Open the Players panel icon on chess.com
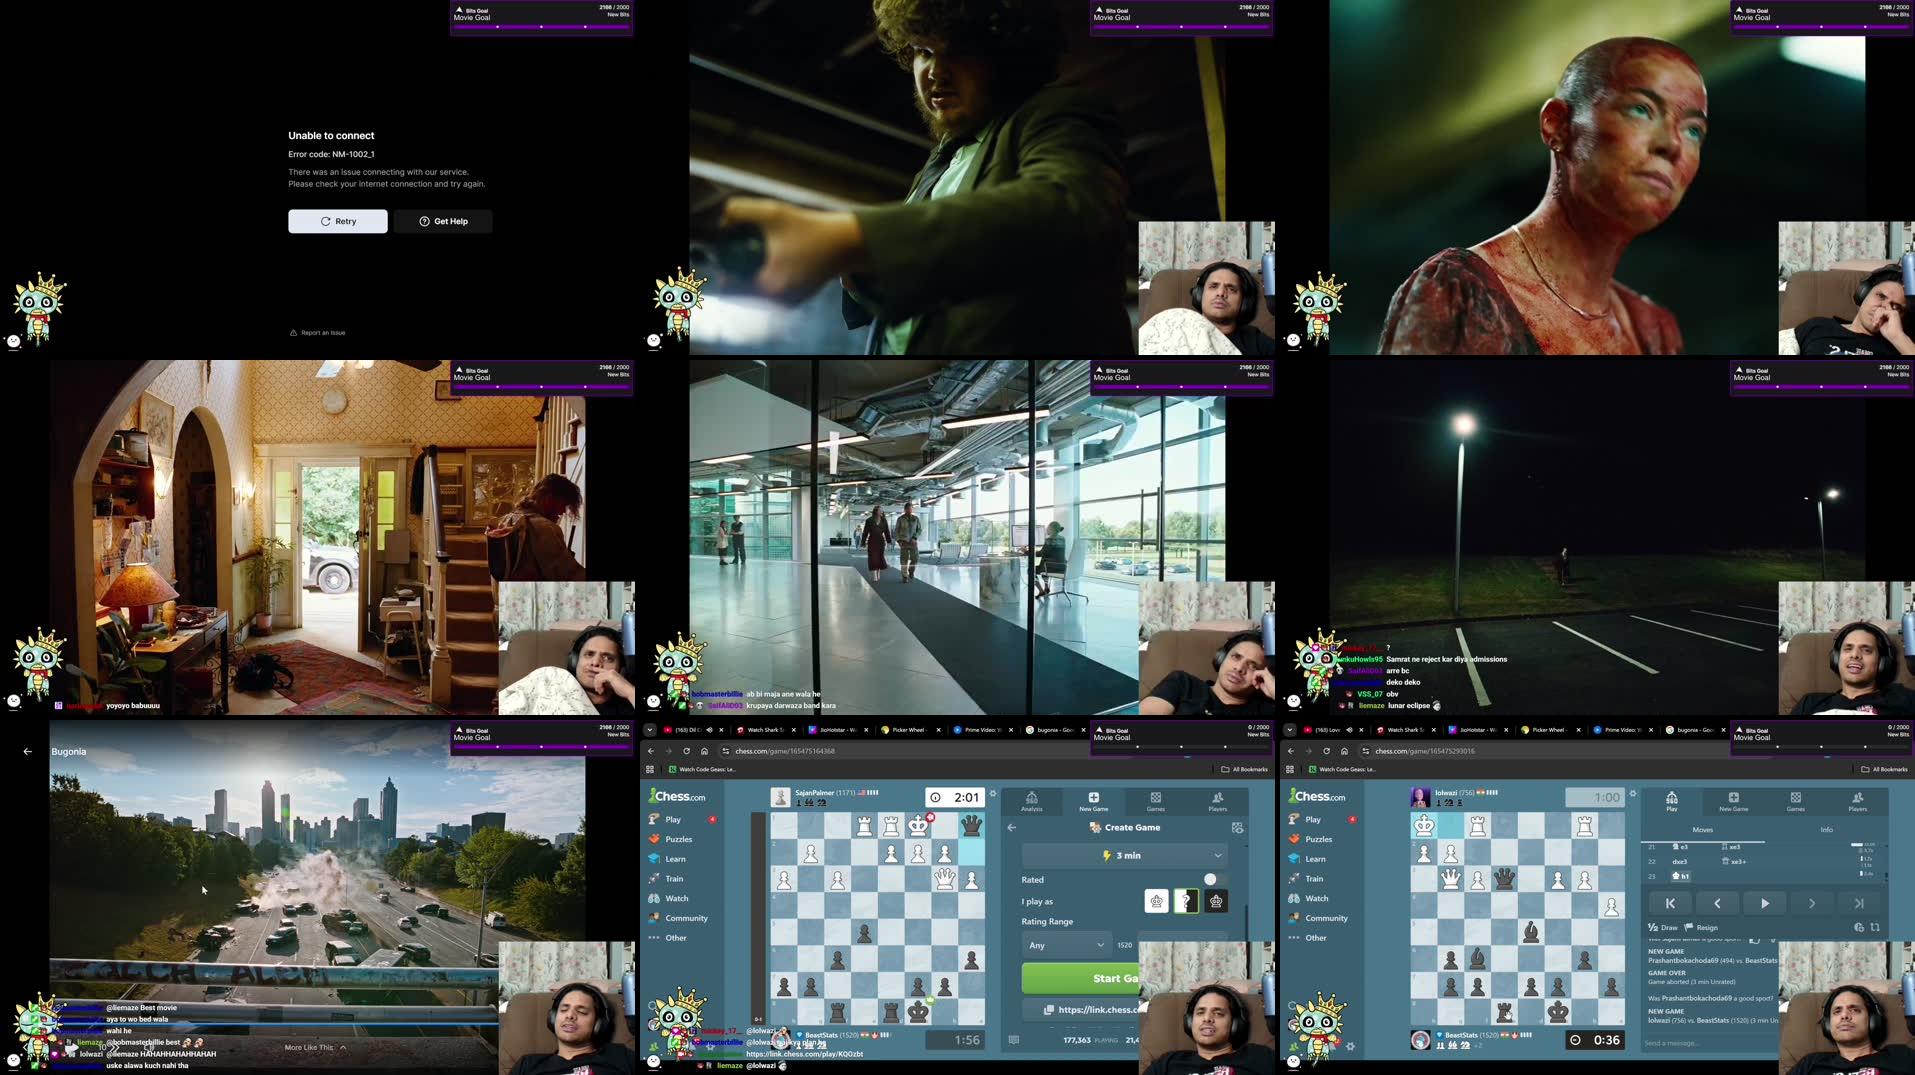Viewport: 1915px width, 1075px height. tap(1219, 802)
